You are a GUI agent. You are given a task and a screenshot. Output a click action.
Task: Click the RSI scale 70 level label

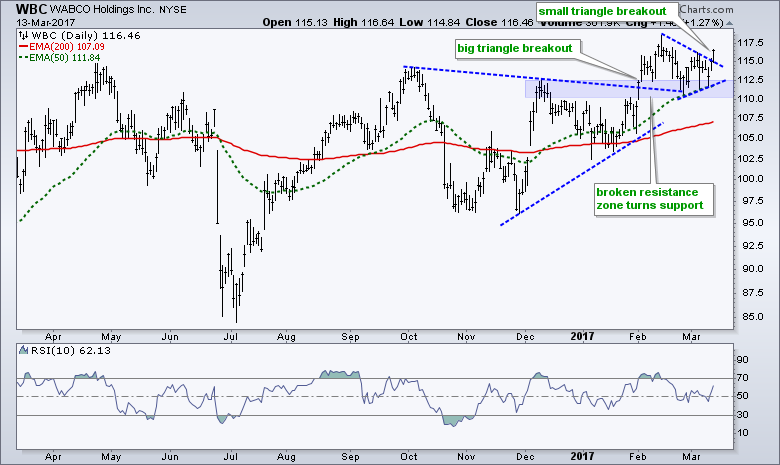click(742, 378)
